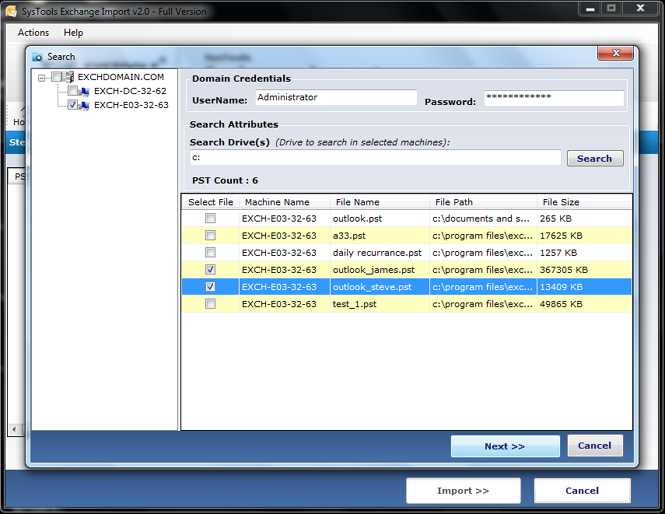Click Import >> in the main window
The width and height of the screenshot is (665, 514).
click(463, 491)
